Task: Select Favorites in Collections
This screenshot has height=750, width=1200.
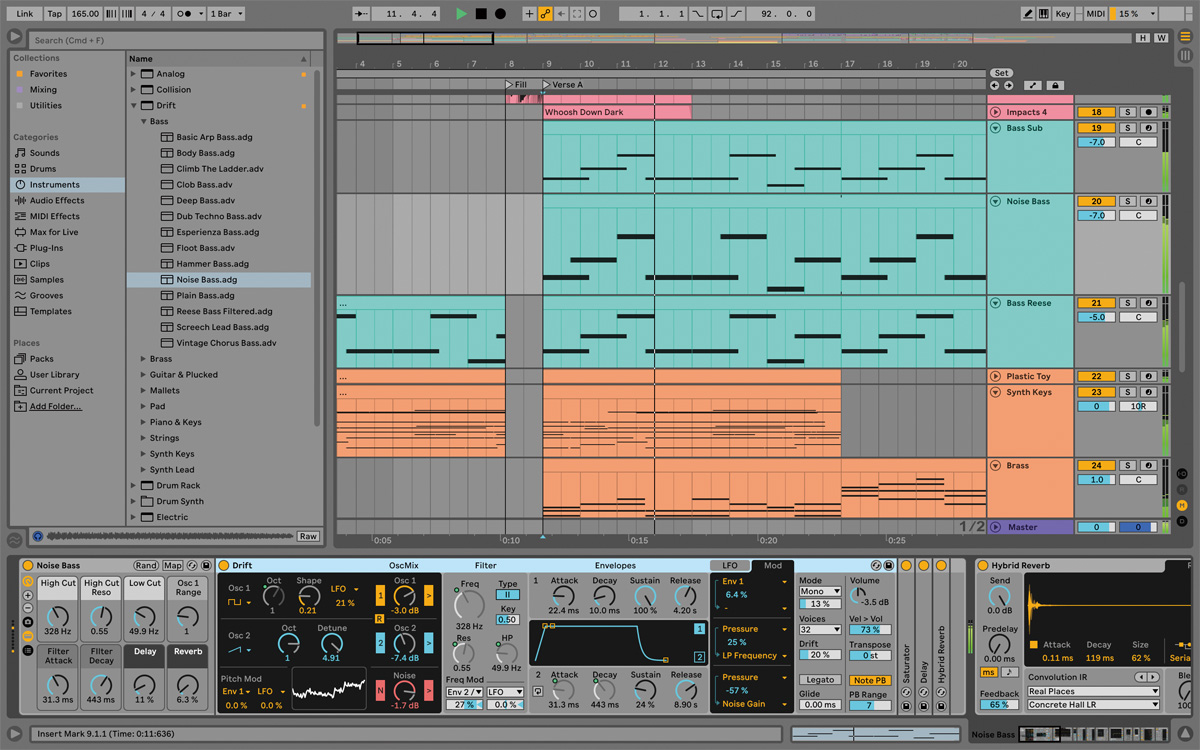Action: (48, 74)
